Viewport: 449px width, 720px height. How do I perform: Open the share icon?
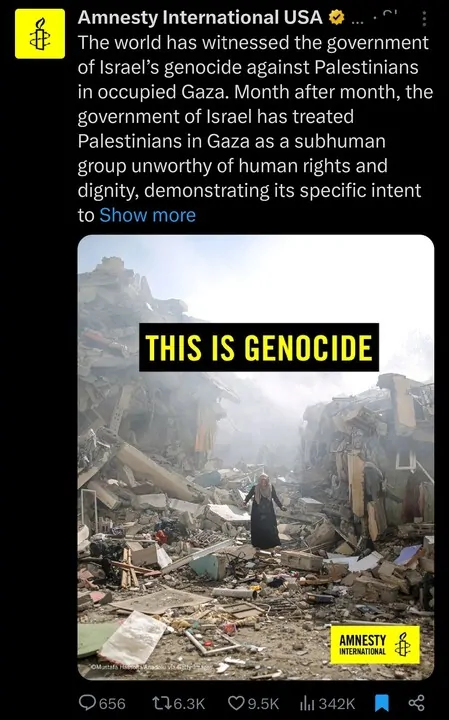[x=416, y=703]
